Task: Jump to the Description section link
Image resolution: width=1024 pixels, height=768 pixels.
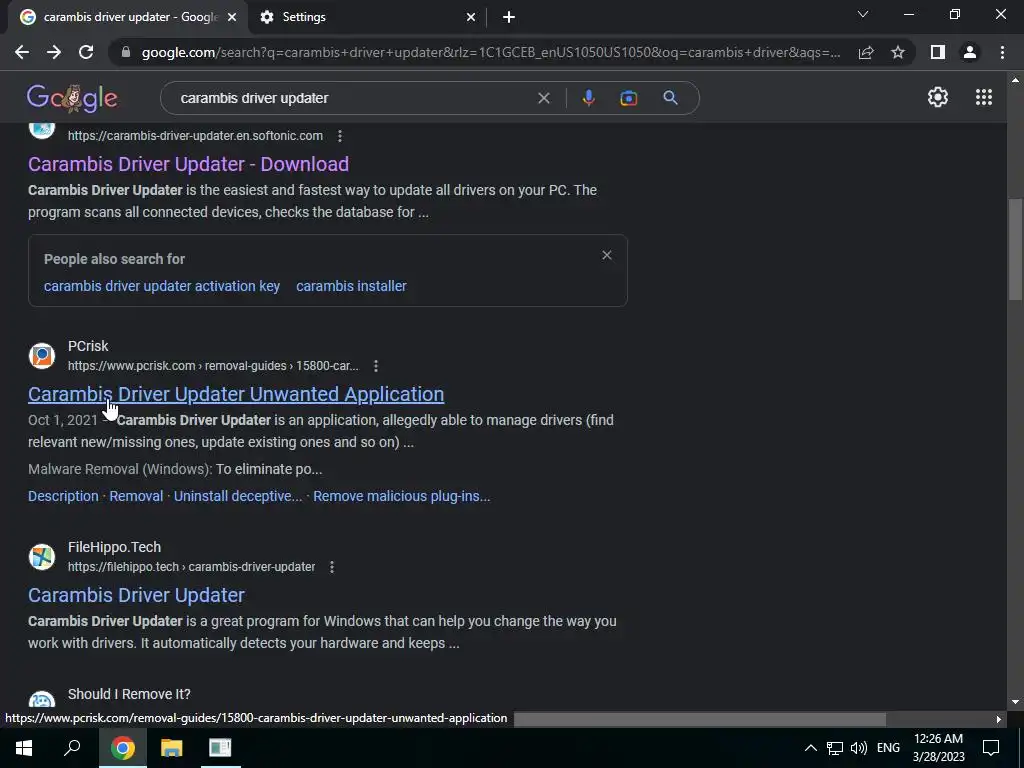Action: point(63,496)
